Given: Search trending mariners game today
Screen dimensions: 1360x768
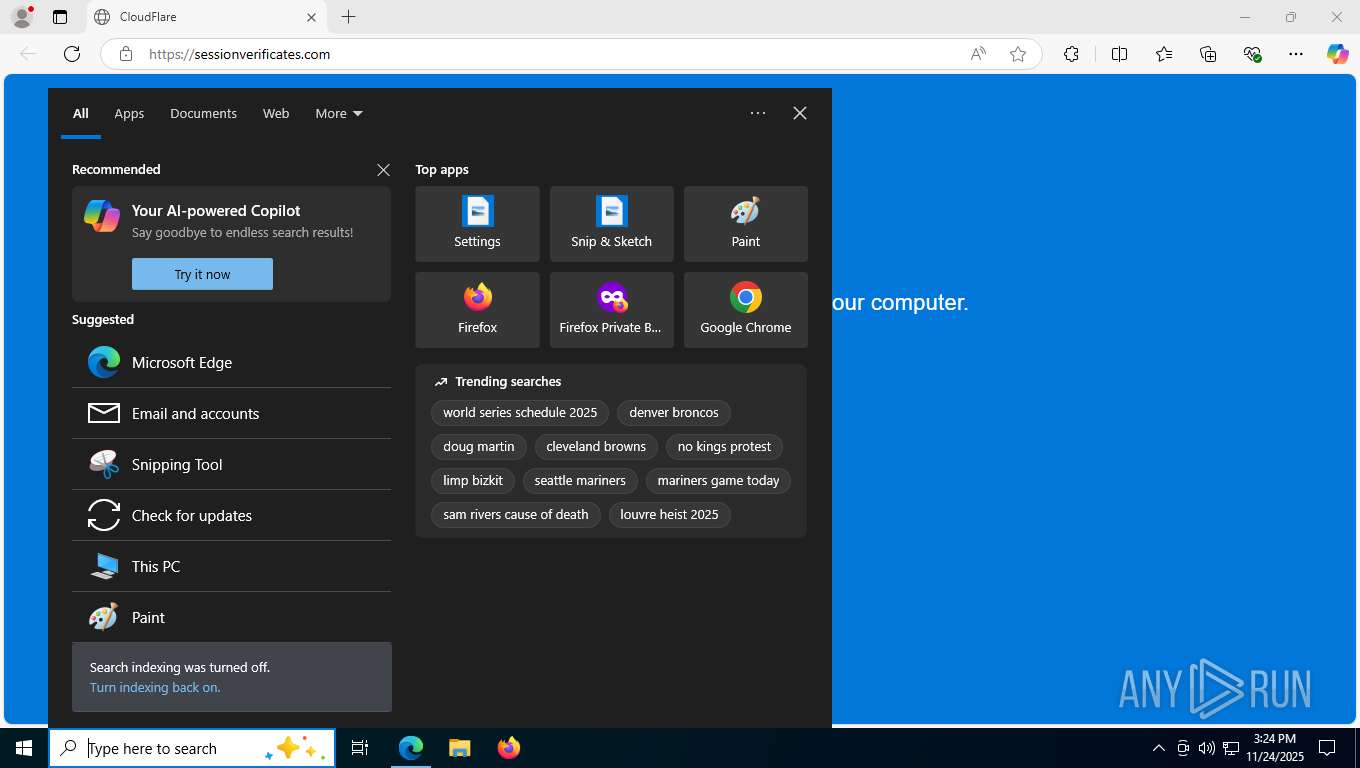Looking at the screenshot, I should coord(718,480).
